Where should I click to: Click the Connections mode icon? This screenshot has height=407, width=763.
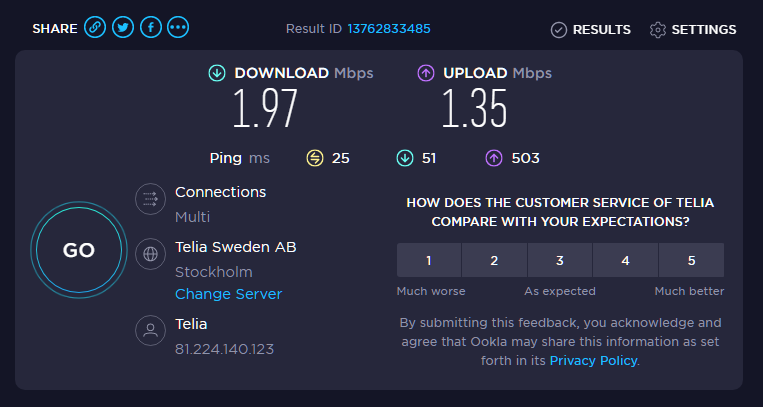pos(150,199)
